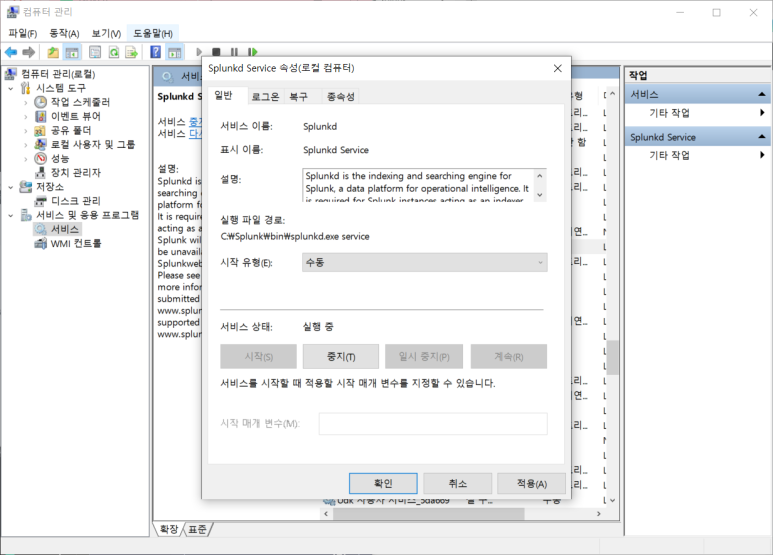Toggle the Show/Hide Action Pane icon
The image size is (773, 555).
click(x=174, y=52)
